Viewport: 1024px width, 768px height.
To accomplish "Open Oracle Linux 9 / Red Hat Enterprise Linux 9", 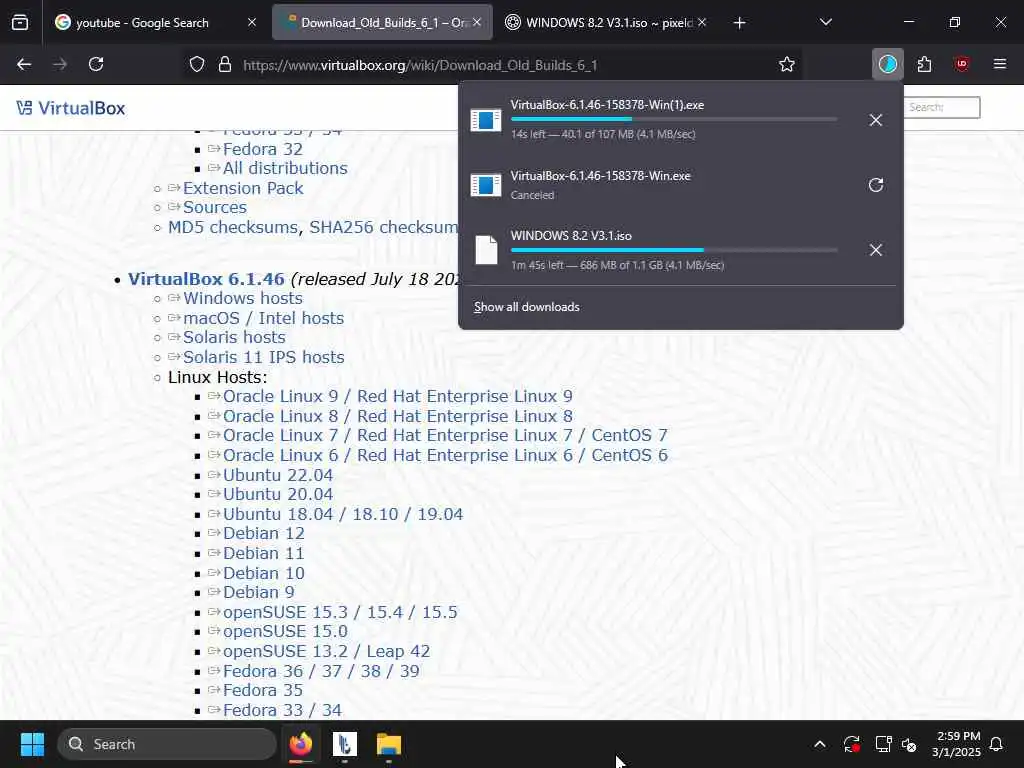I will [x=398, y=396].
